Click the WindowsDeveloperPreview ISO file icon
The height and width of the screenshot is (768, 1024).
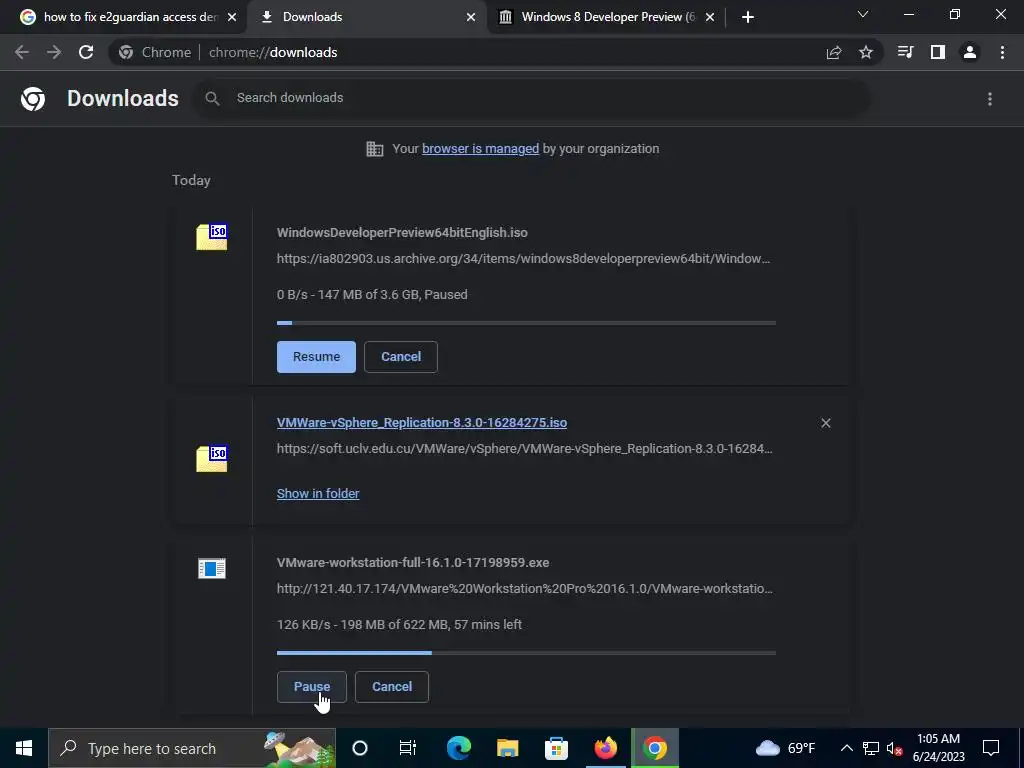(212, 237)
